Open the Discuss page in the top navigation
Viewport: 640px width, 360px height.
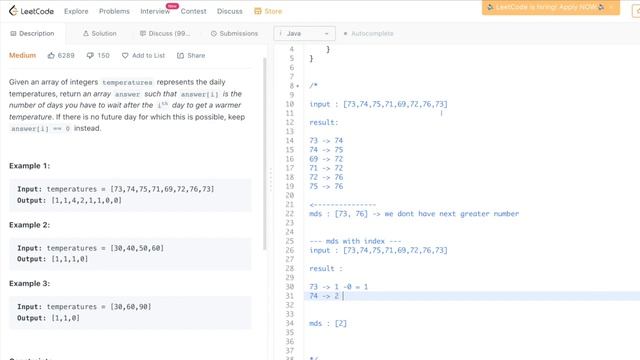coord(229,11)
